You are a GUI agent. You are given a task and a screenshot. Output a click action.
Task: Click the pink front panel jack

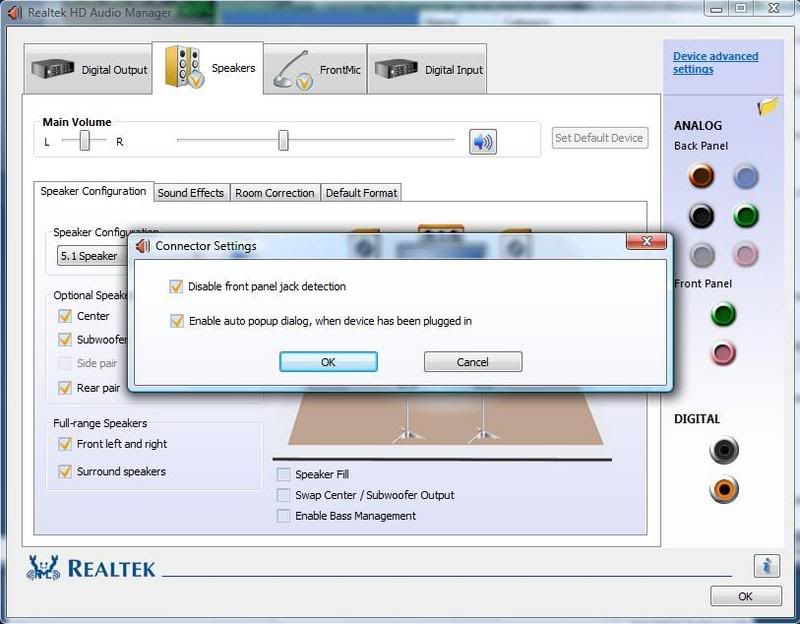(723, 353)
